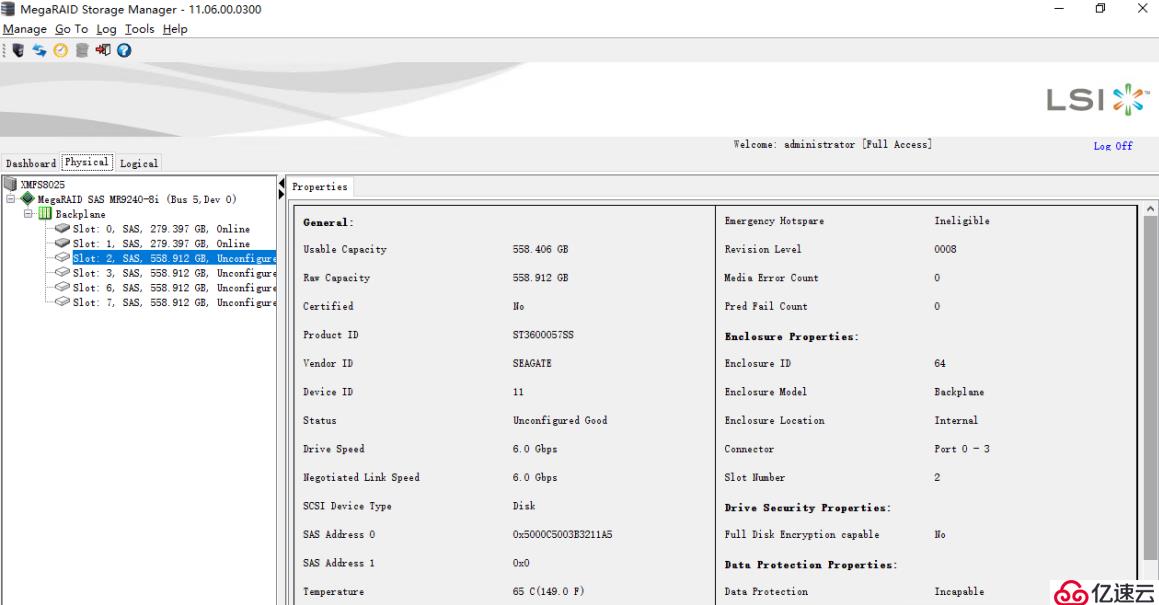Open the Go To menu

(71, 29)
